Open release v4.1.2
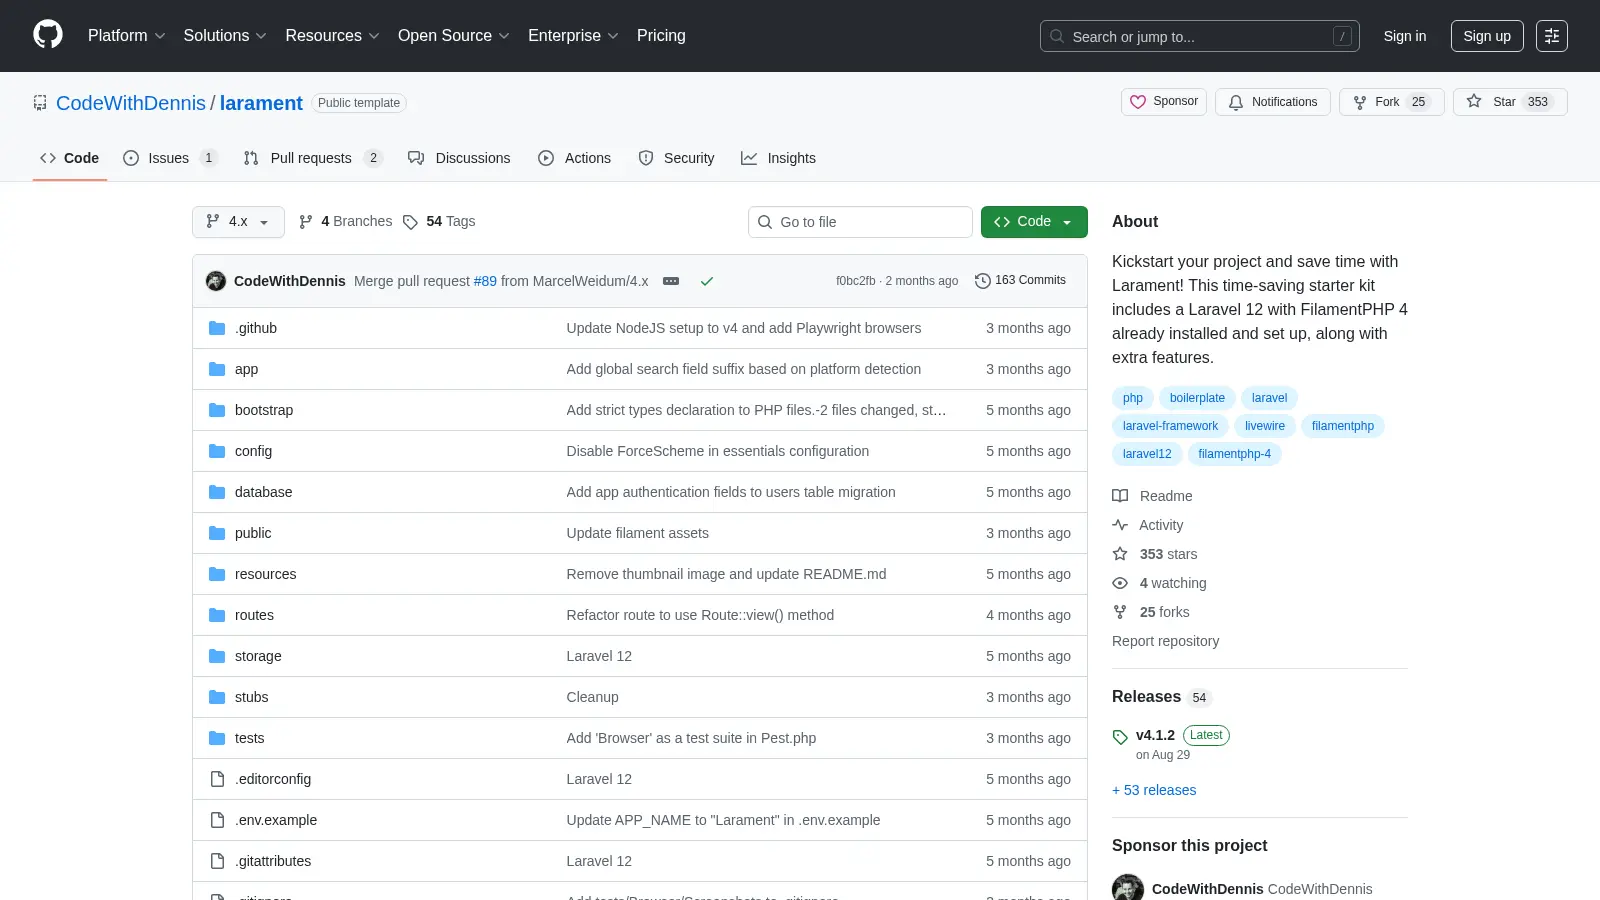This screenshot has width=1600, height=900. tap(1155, 735)
